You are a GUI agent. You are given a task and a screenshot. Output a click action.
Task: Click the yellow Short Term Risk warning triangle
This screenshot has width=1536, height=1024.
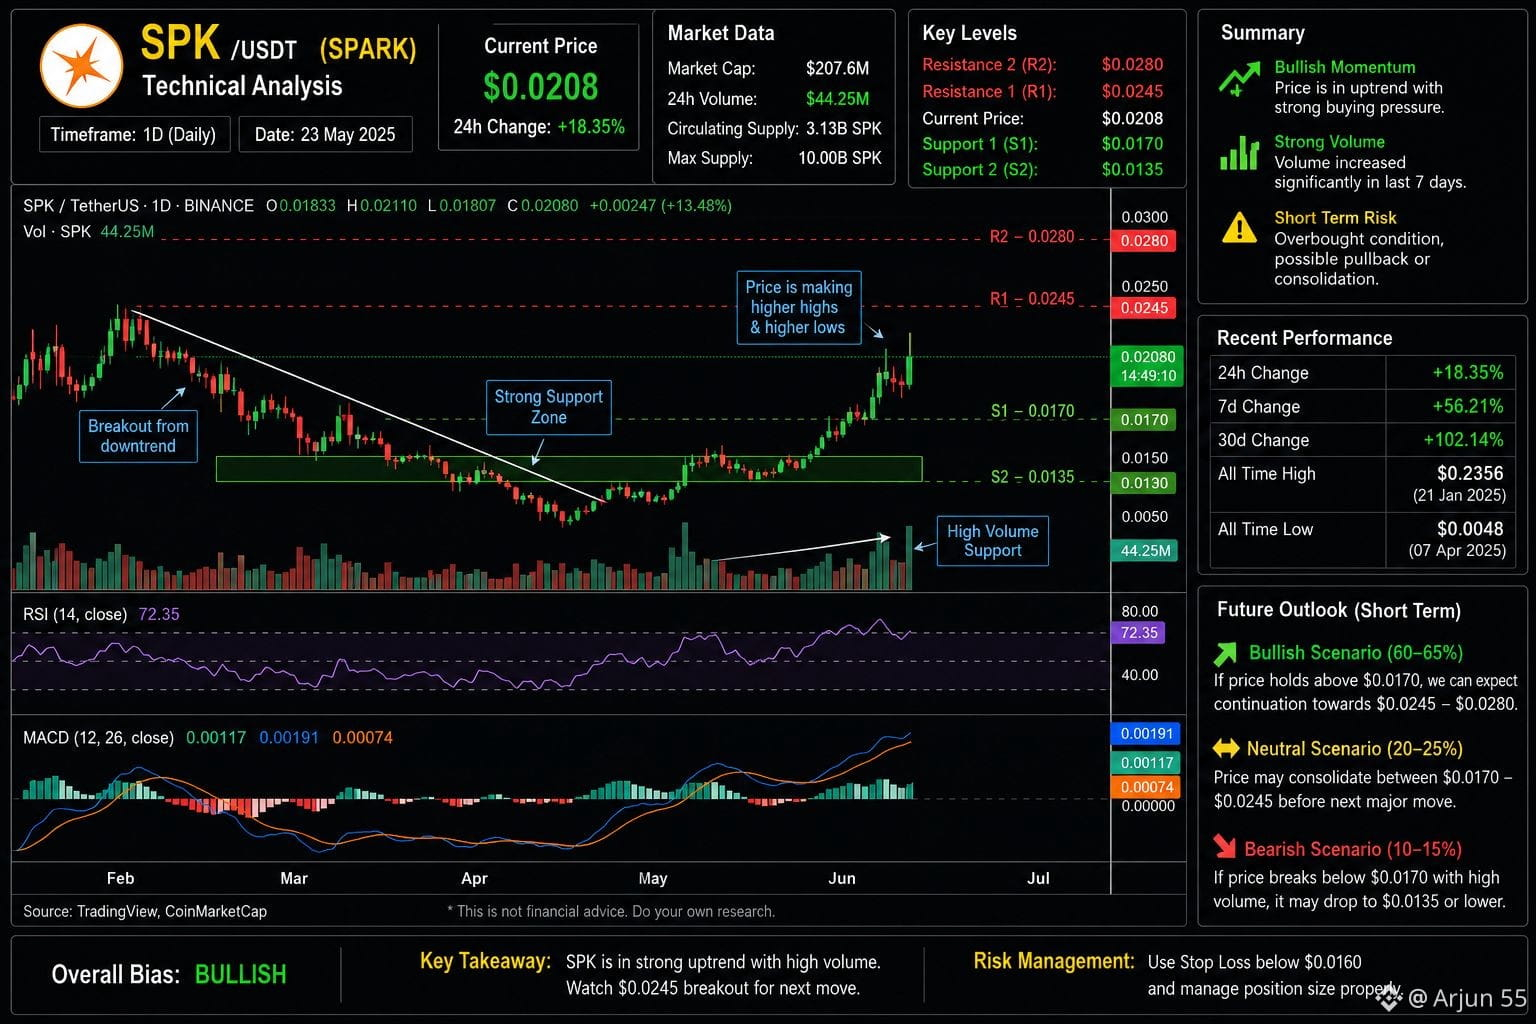1239,228
